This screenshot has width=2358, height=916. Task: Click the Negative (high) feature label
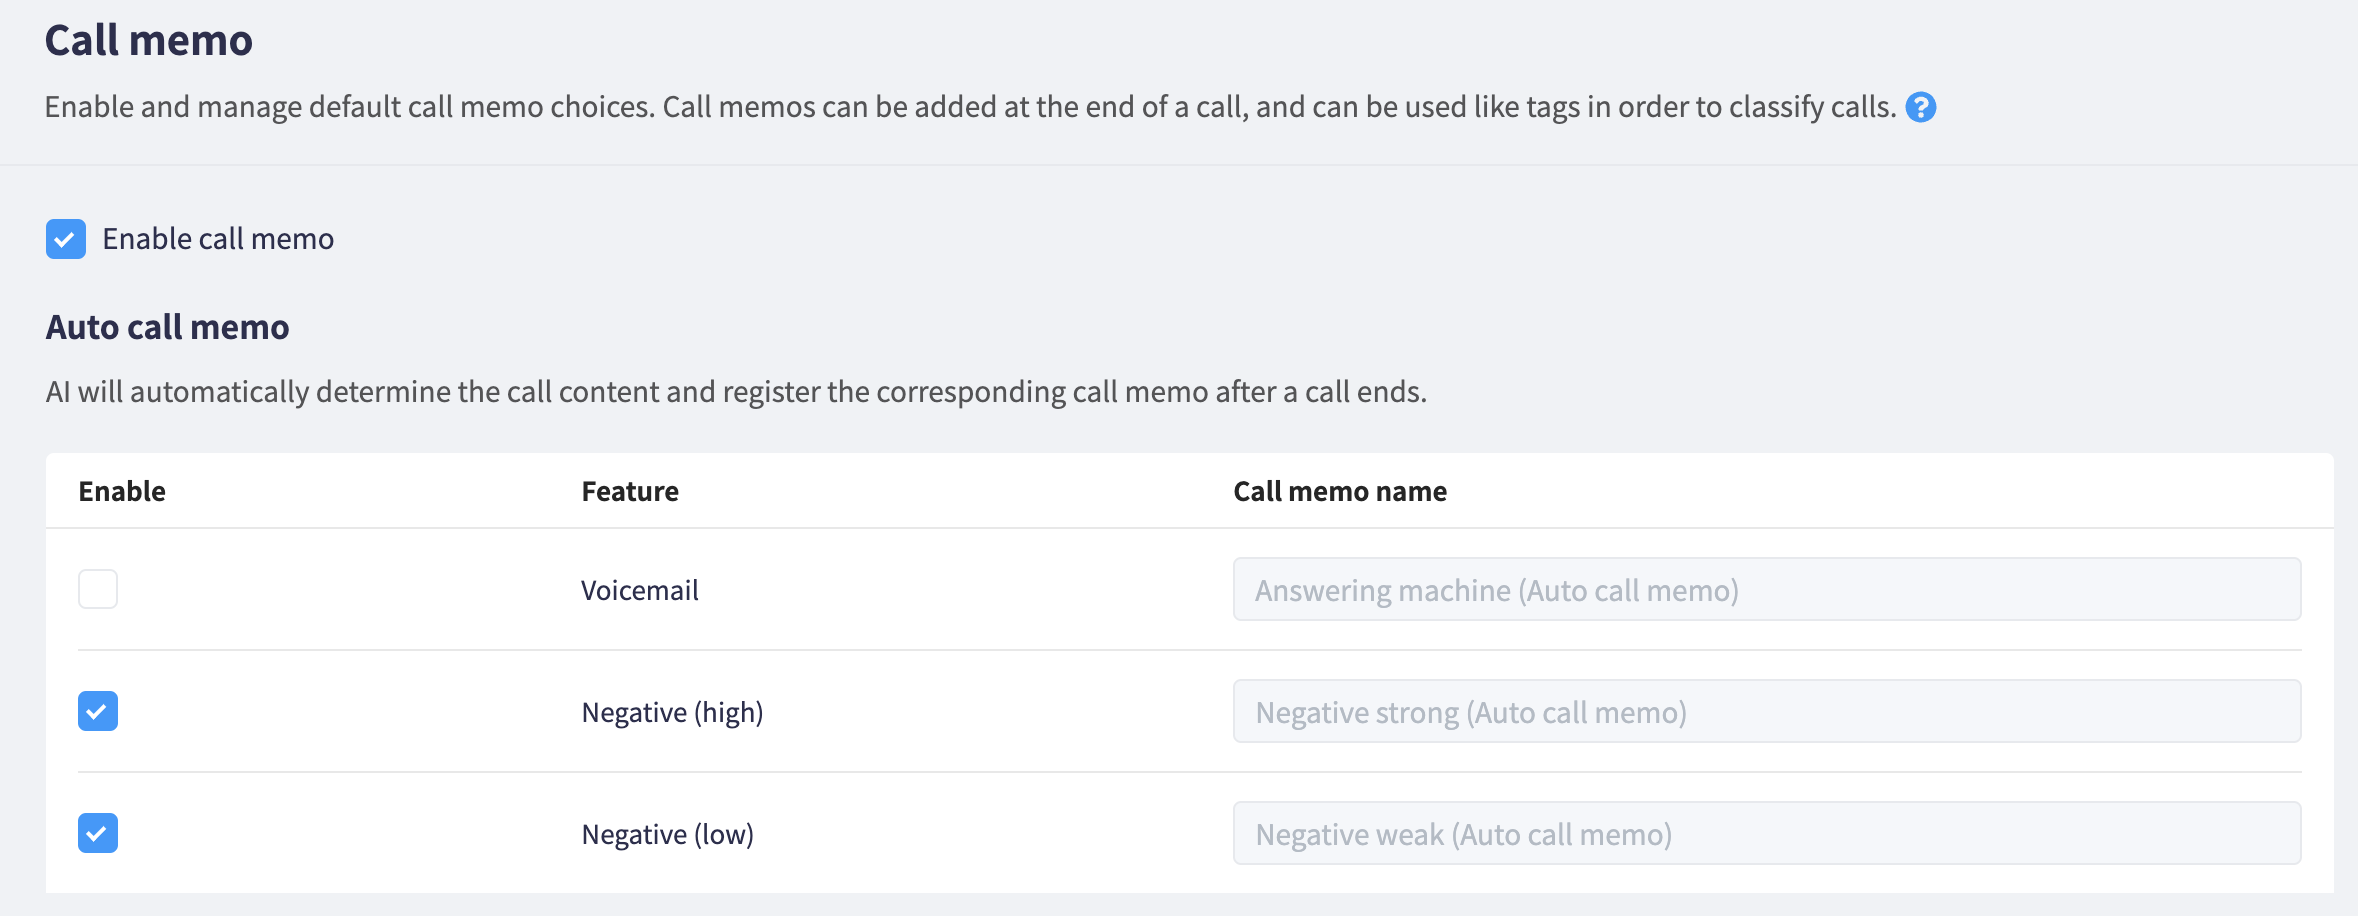pyautogui.click(x=672, y=712)
